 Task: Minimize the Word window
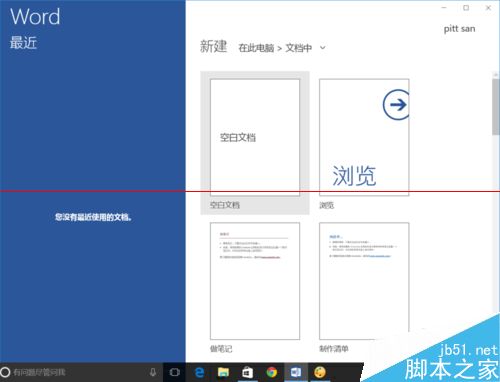click(444, 8)
